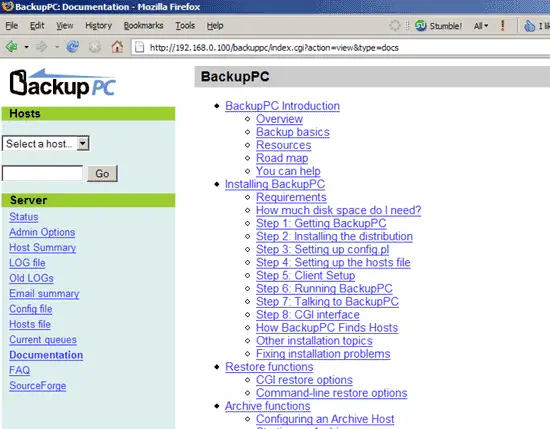Image resolution: width=550 pixels, height=429 pixels.
Task: Jump to the Resources section
Action: tap(283, 145)
